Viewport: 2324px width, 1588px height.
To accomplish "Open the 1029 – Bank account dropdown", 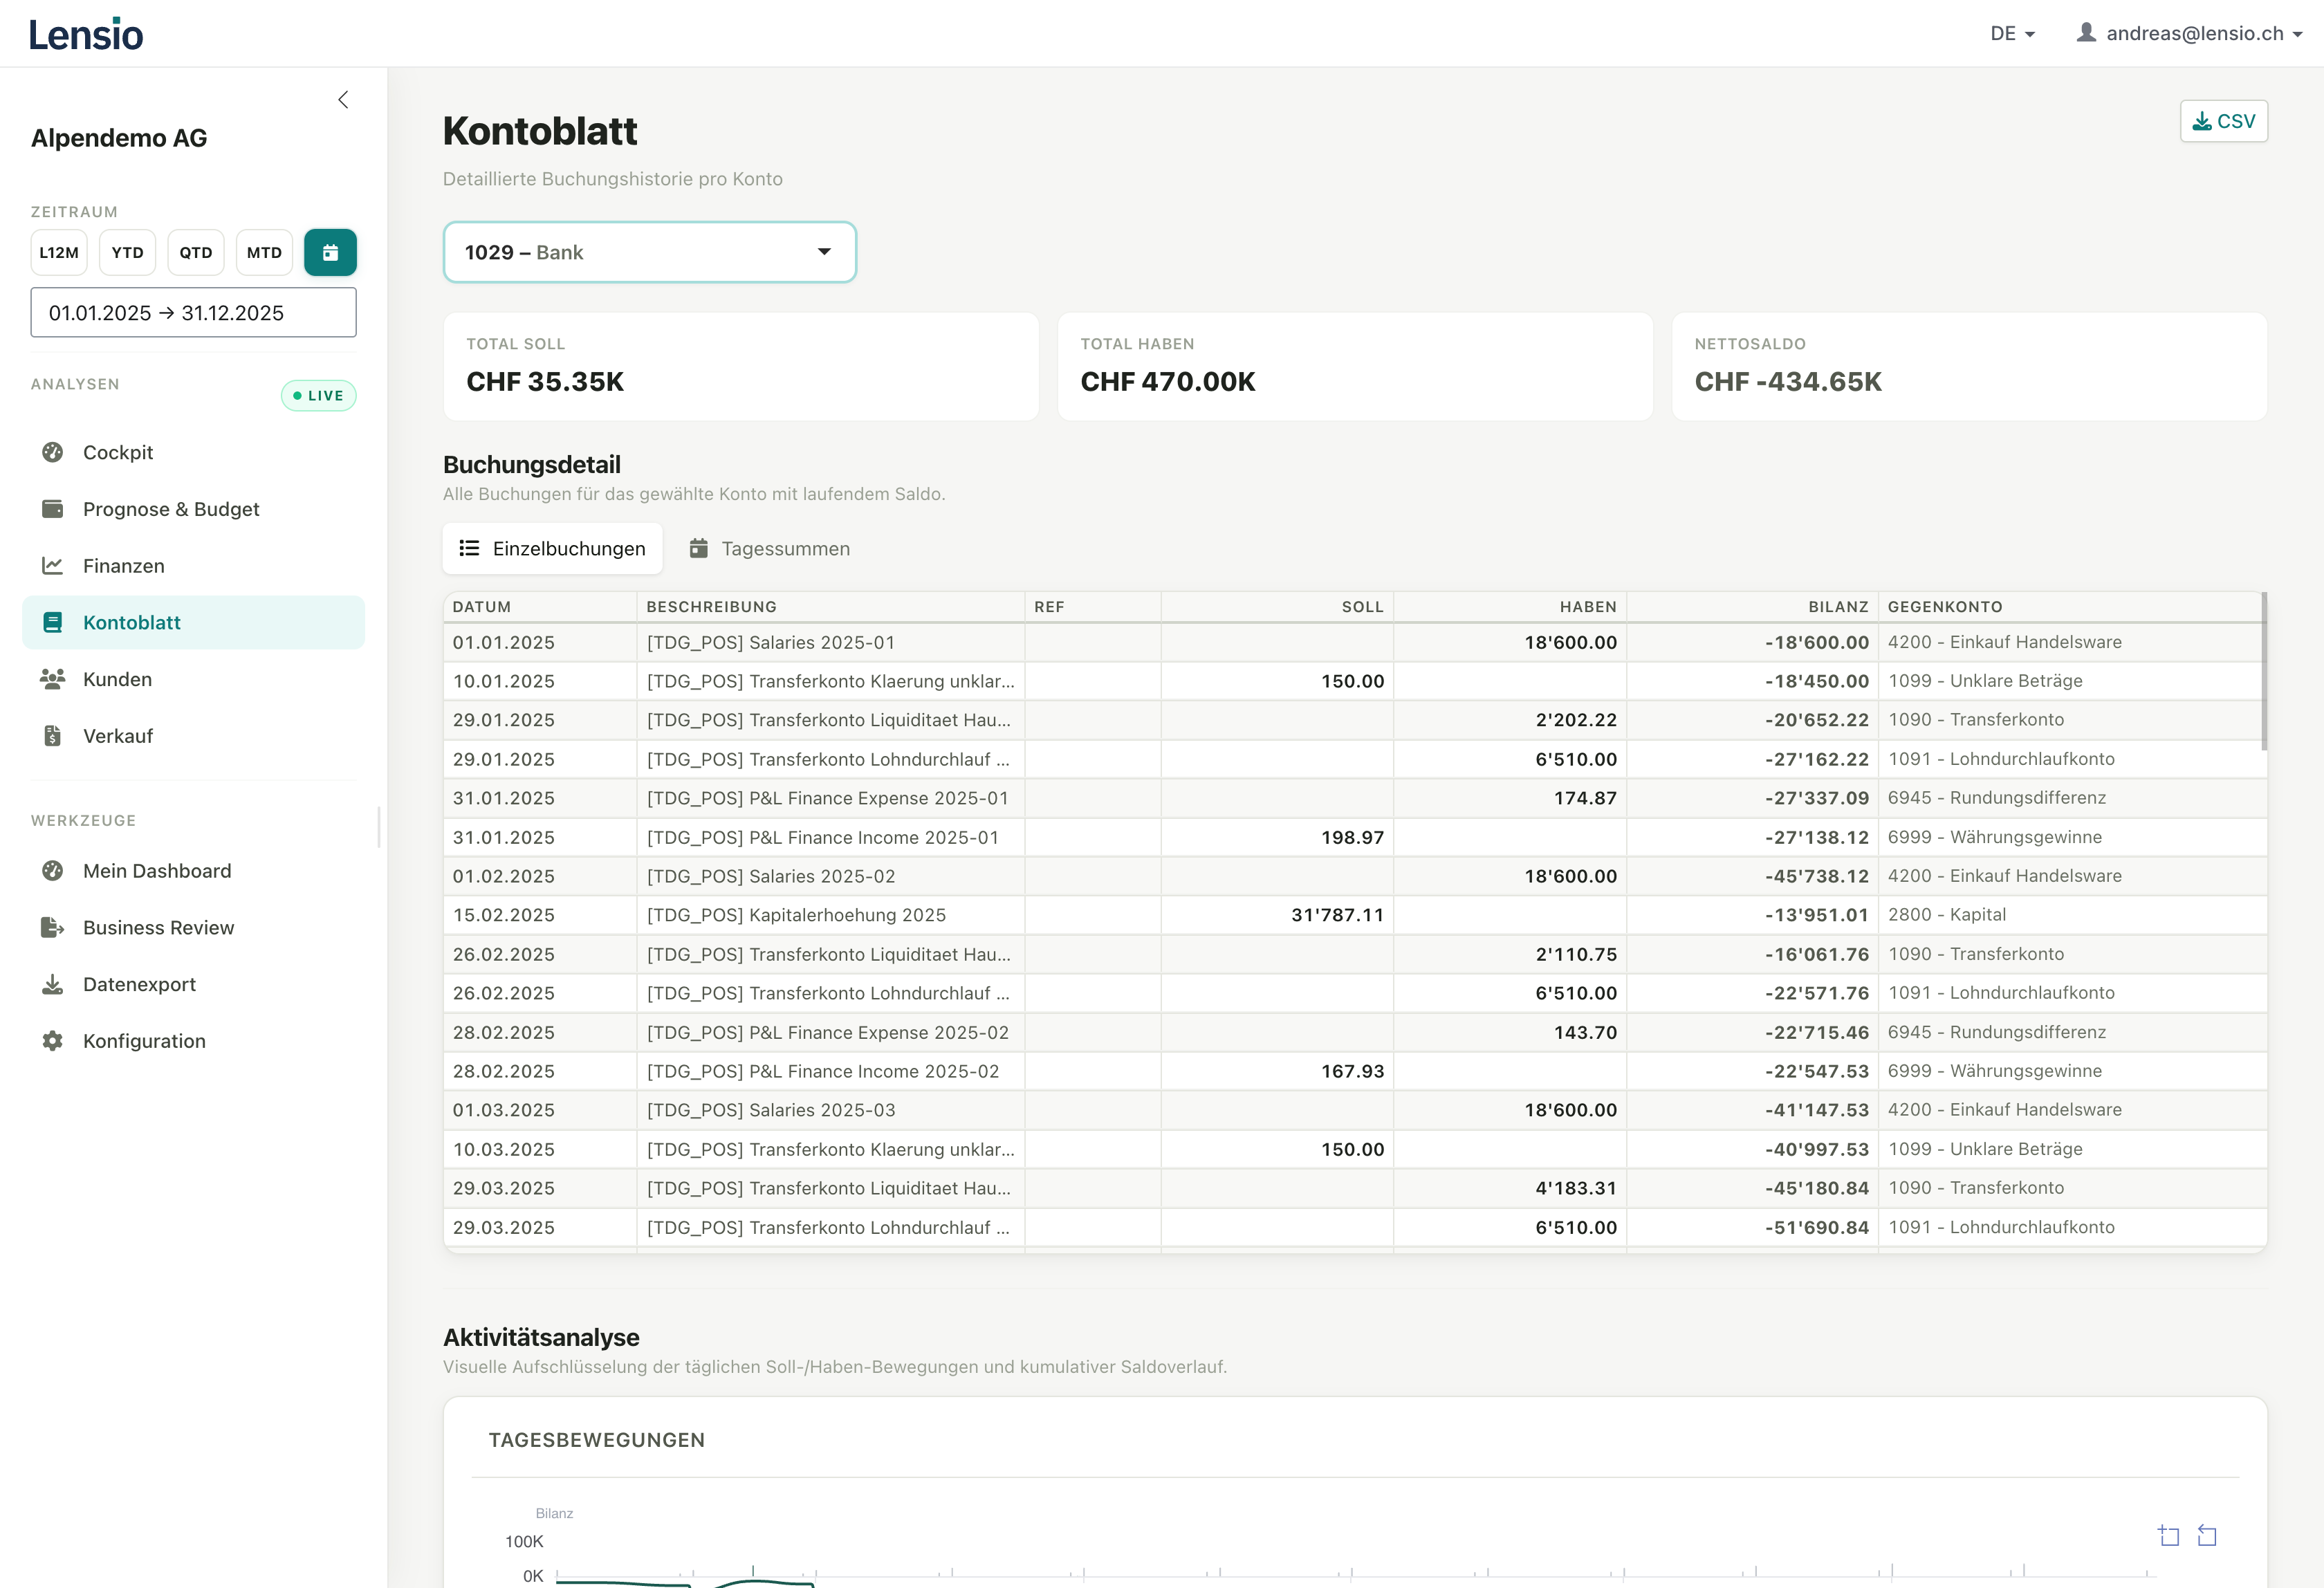I will point(649,252).
